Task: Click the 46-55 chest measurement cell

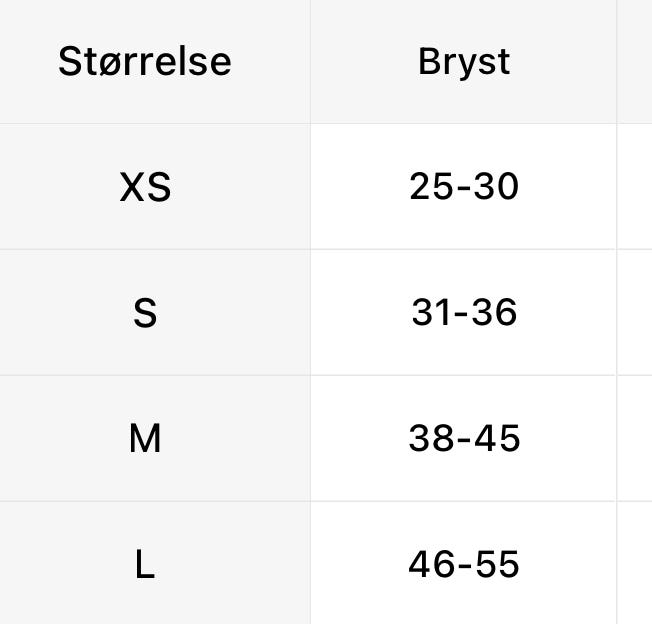Action: coord(464,563)
